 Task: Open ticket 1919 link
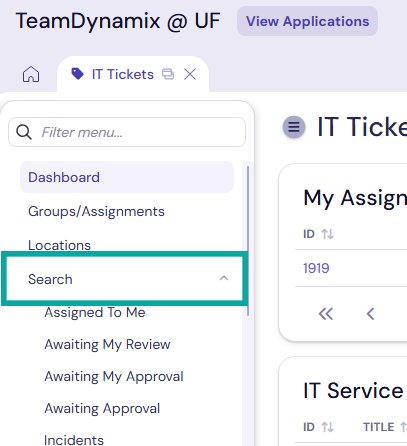coord(316,268)
